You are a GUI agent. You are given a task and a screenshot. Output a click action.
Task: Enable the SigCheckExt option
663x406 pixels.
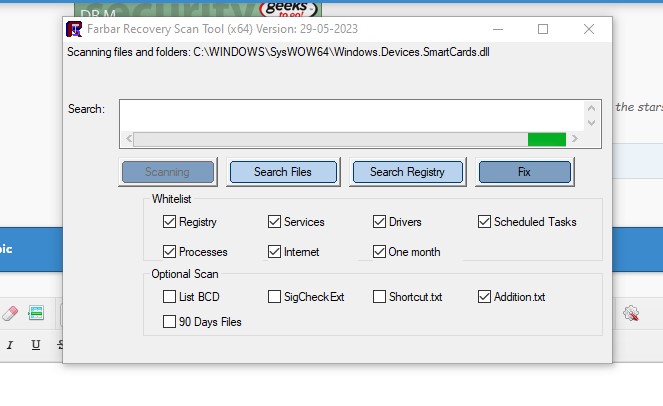(x=274, y=296)
